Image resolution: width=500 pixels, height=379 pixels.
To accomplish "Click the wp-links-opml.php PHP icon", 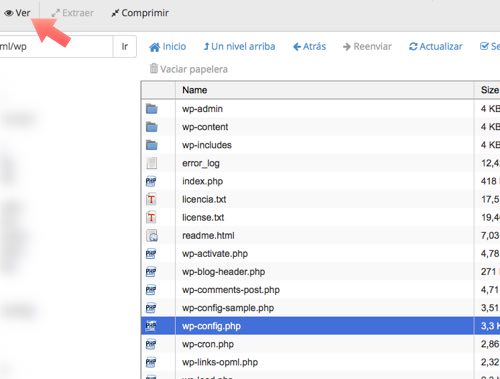I will (151, 362).
